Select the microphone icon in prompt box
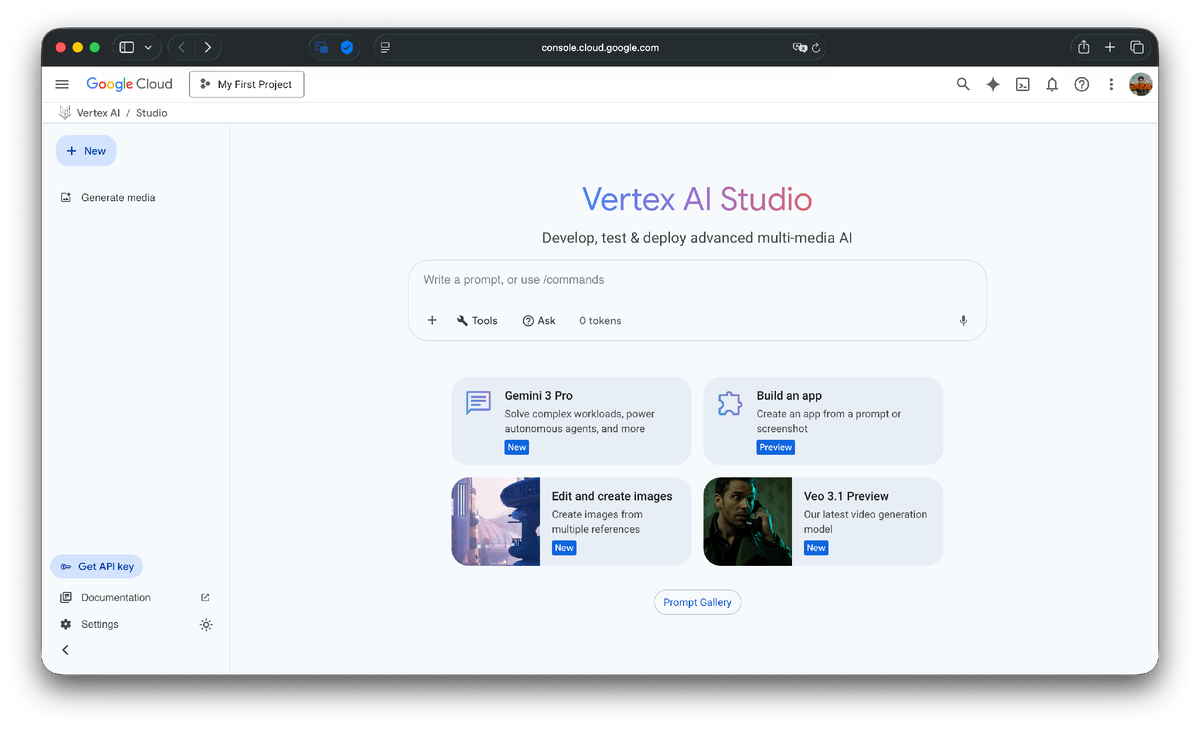The width and height of the screenshot is (1200, 729). pos(962,320)
